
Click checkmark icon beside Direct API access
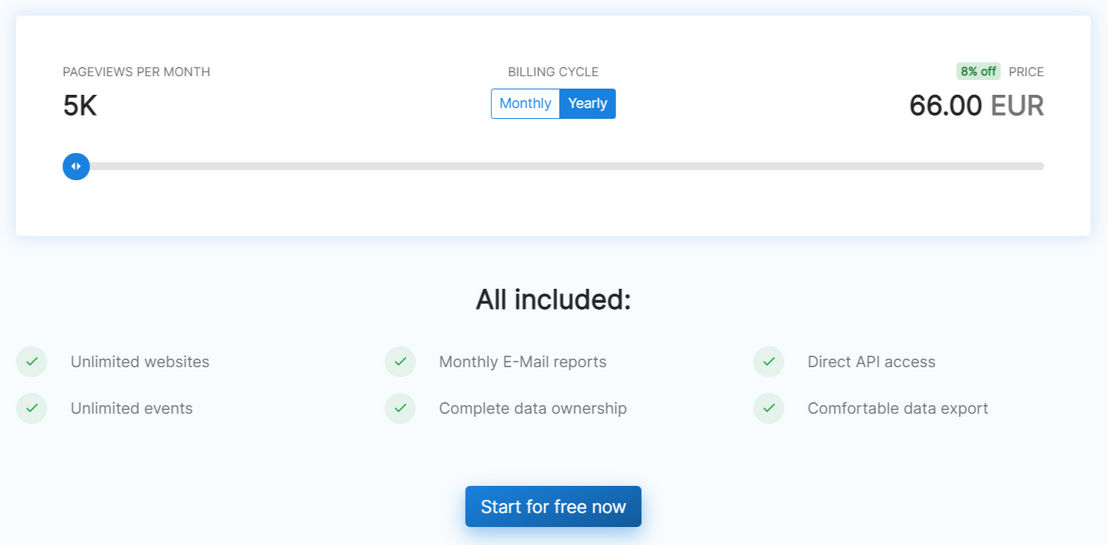(769, 362)
